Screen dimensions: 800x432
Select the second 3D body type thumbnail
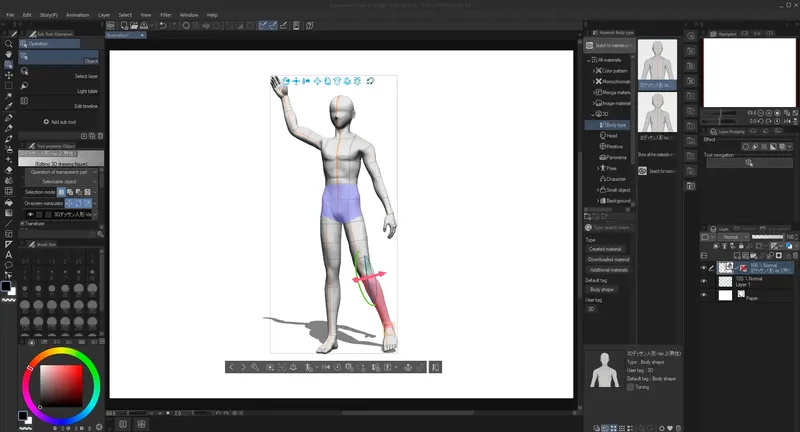tap(657, 113)
